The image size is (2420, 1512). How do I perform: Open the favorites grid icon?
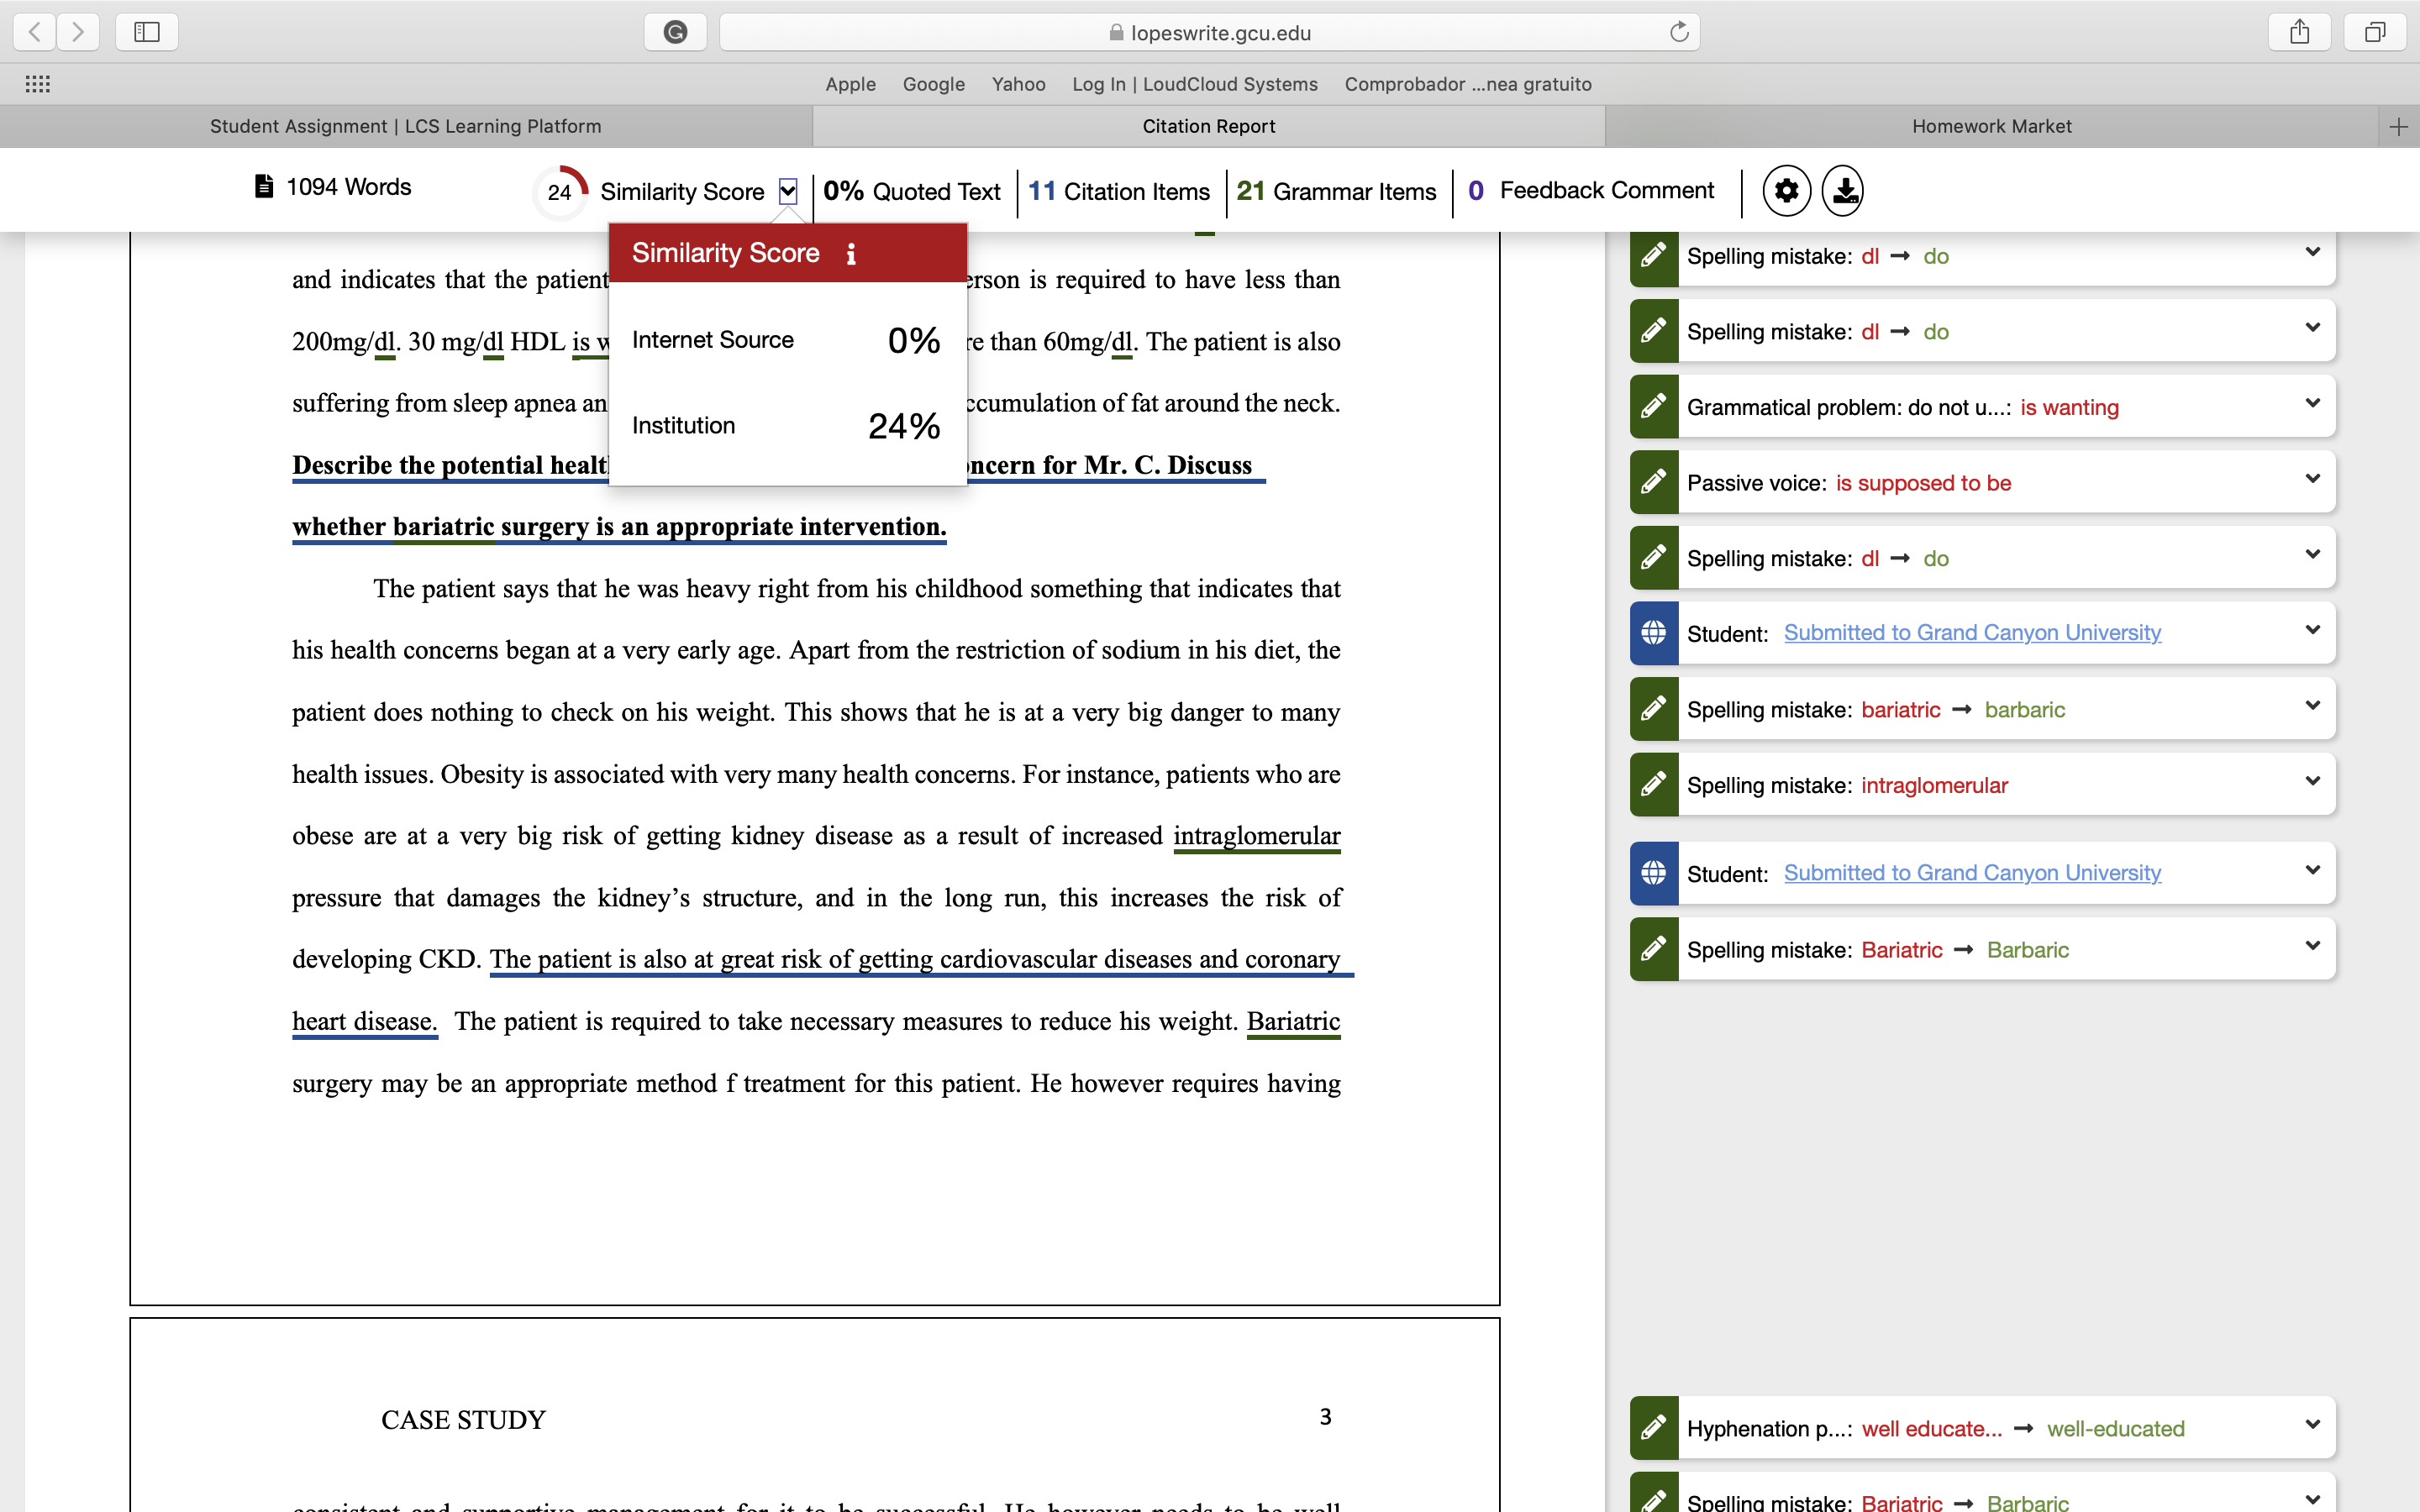pos(38,84)
